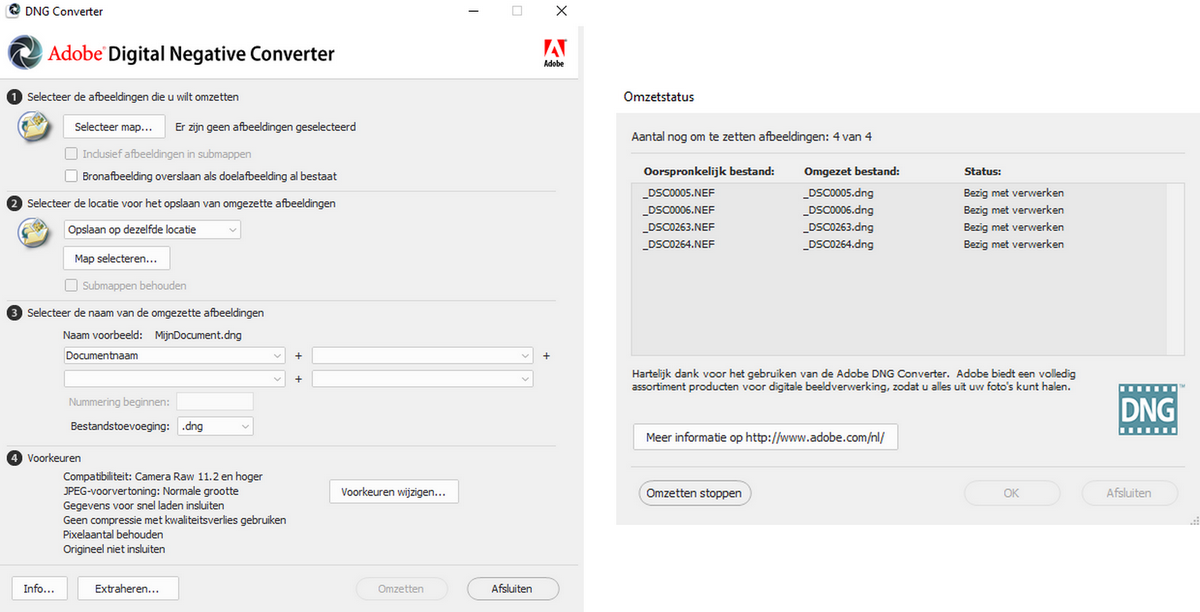The image size is (1200, 612).
Task: Open the Opslaan op dezelfde locatie dropdown
Action: click(152, 230)
